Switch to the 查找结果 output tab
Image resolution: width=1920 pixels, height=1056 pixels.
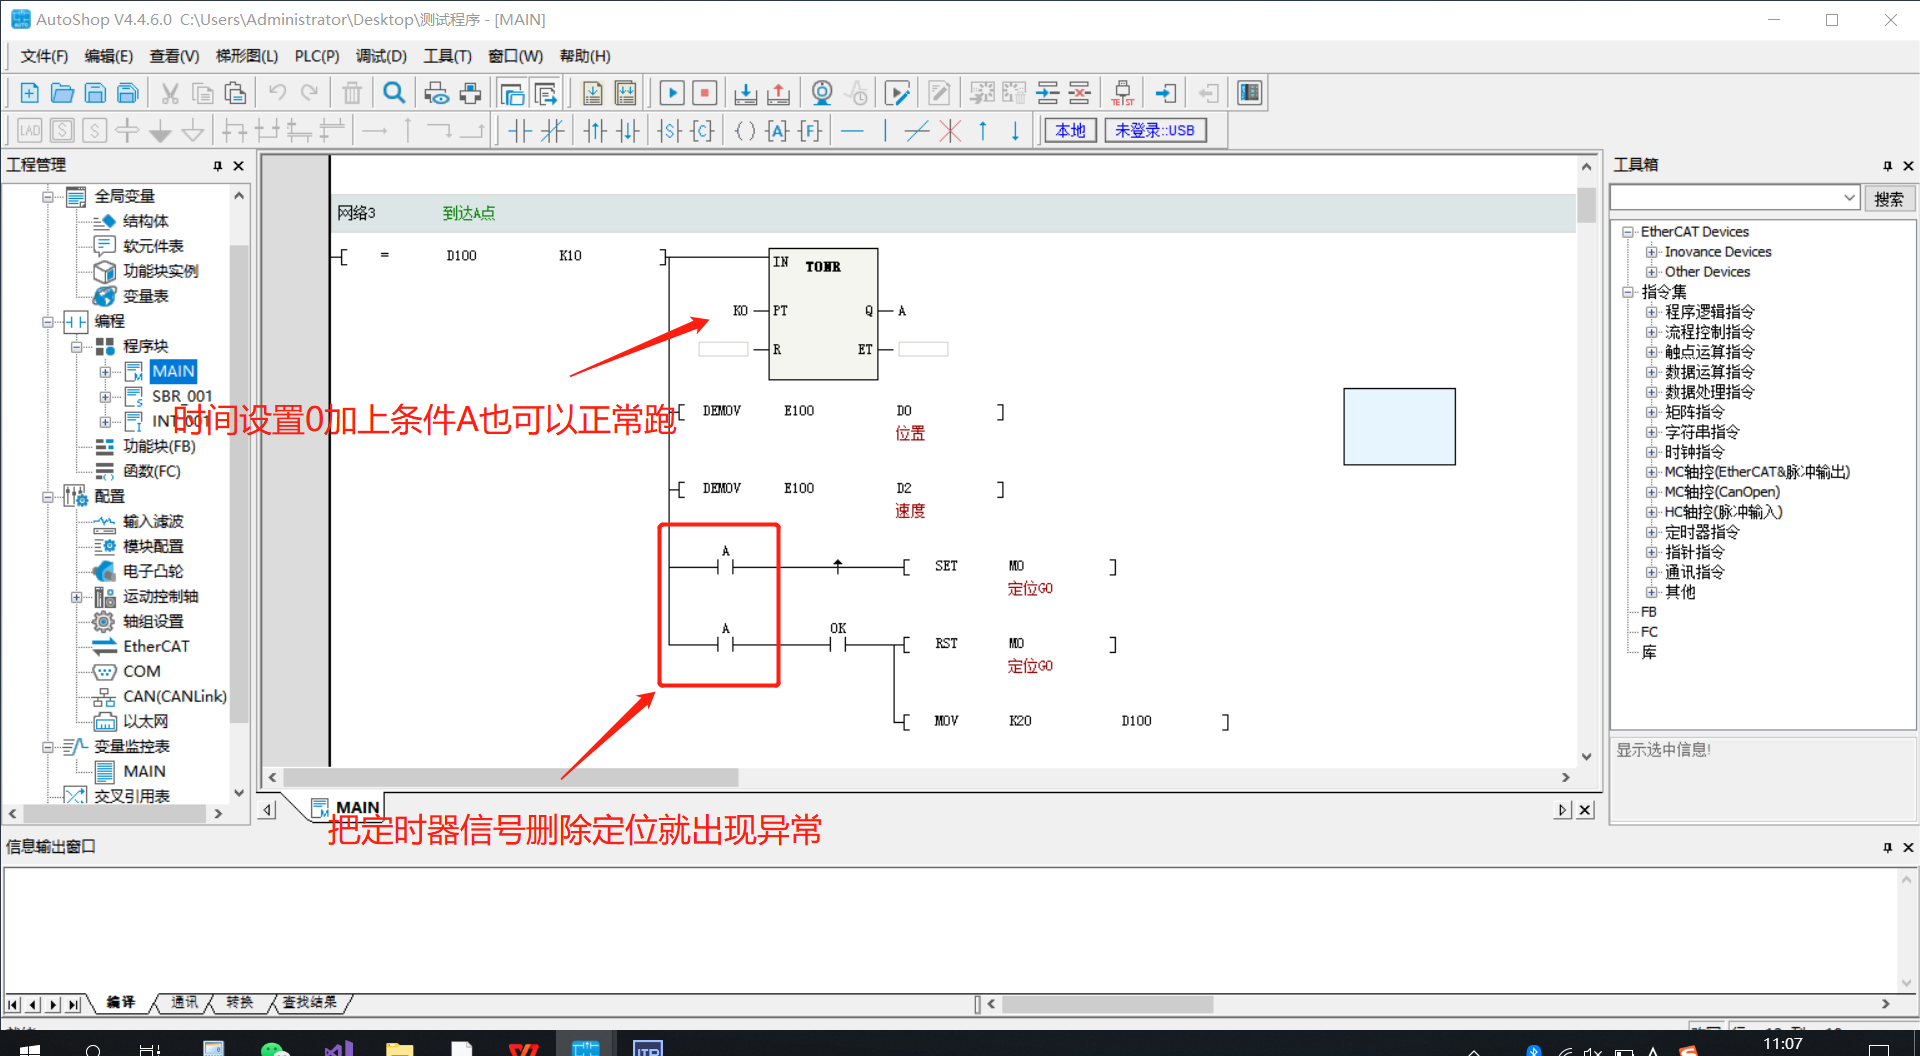pyautogui.click(x=309, y=1002)
